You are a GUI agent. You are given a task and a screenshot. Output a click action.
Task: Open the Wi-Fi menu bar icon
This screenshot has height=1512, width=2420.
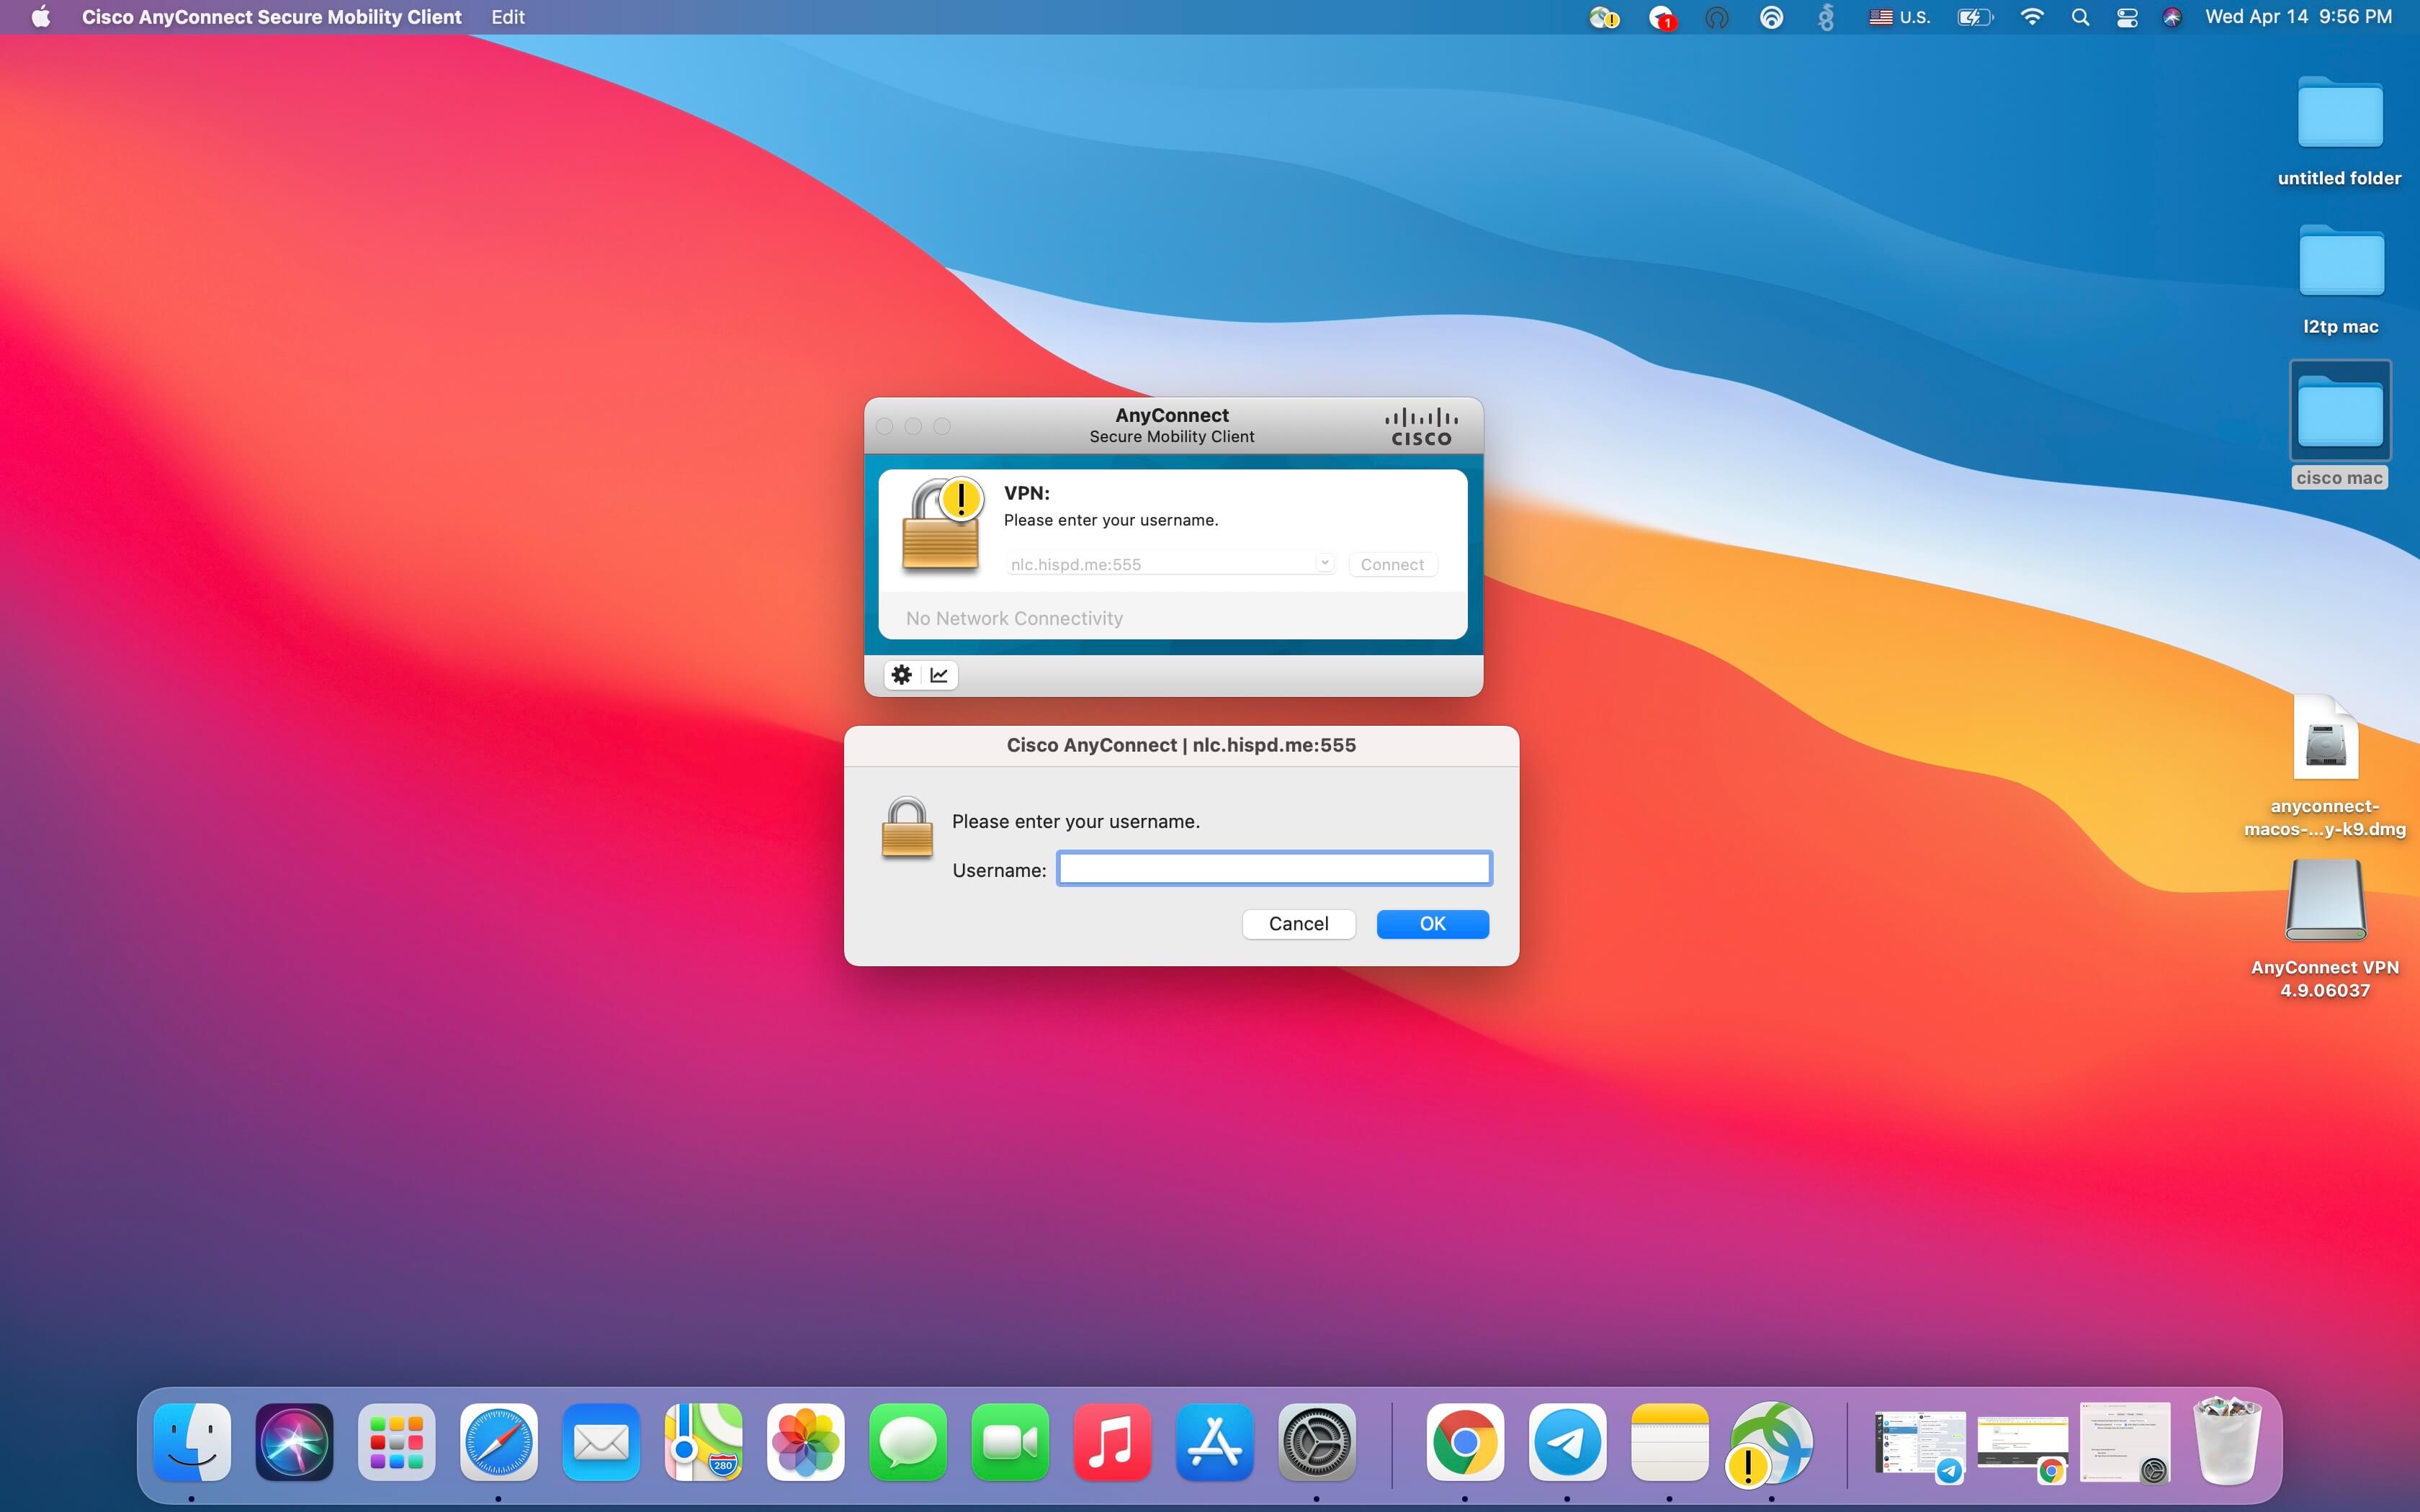click(2031, 17)
